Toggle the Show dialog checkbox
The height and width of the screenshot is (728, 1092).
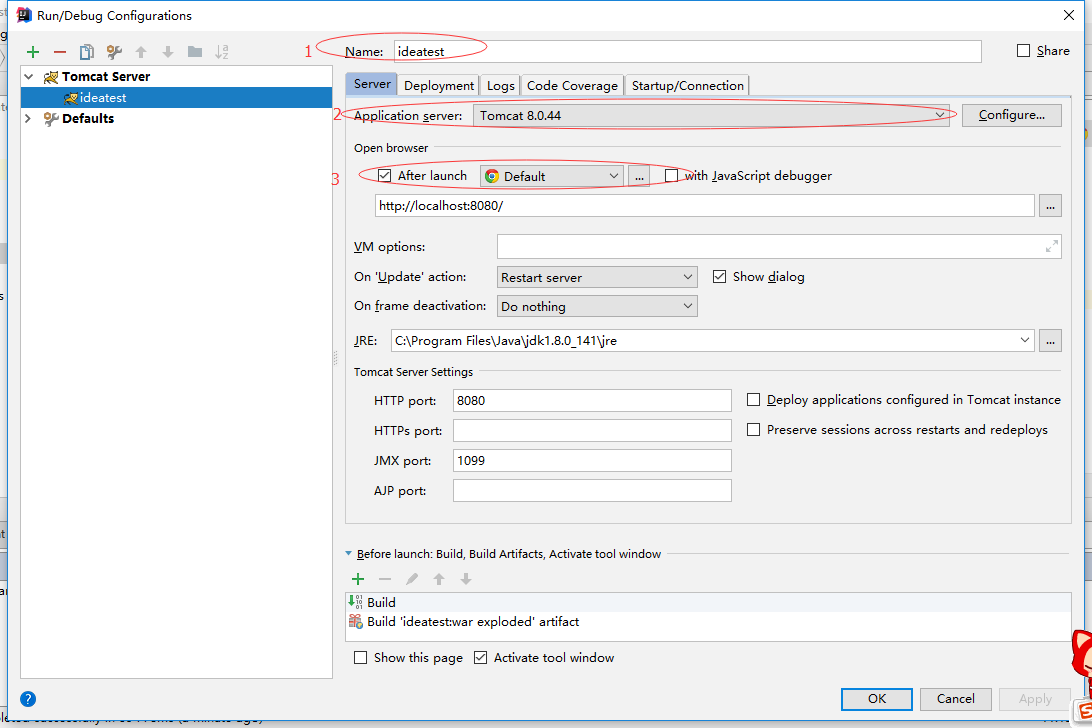(x=719, y=277)
